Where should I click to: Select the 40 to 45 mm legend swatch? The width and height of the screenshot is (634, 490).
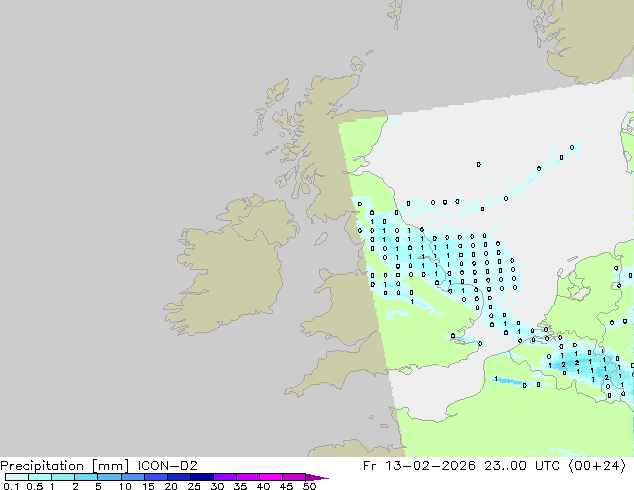[273, 478]
